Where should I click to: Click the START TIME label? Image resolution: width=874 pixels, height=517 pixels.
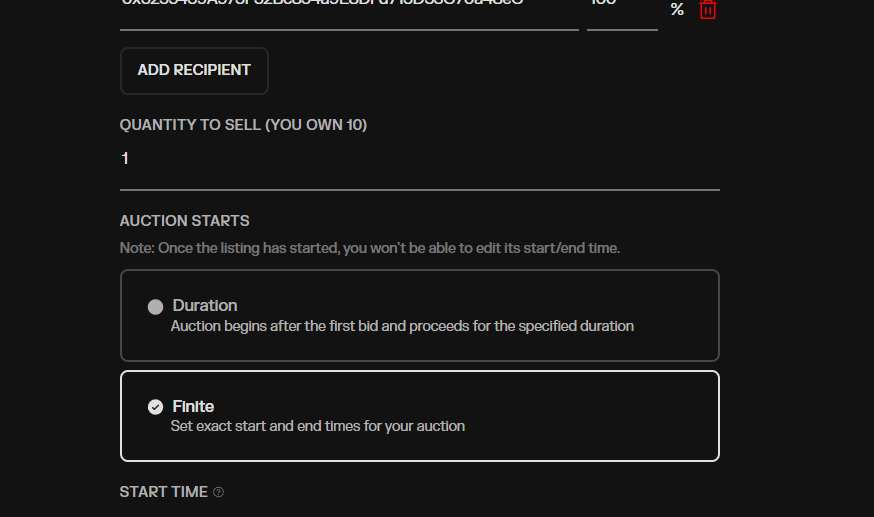(x=164, y=492)
